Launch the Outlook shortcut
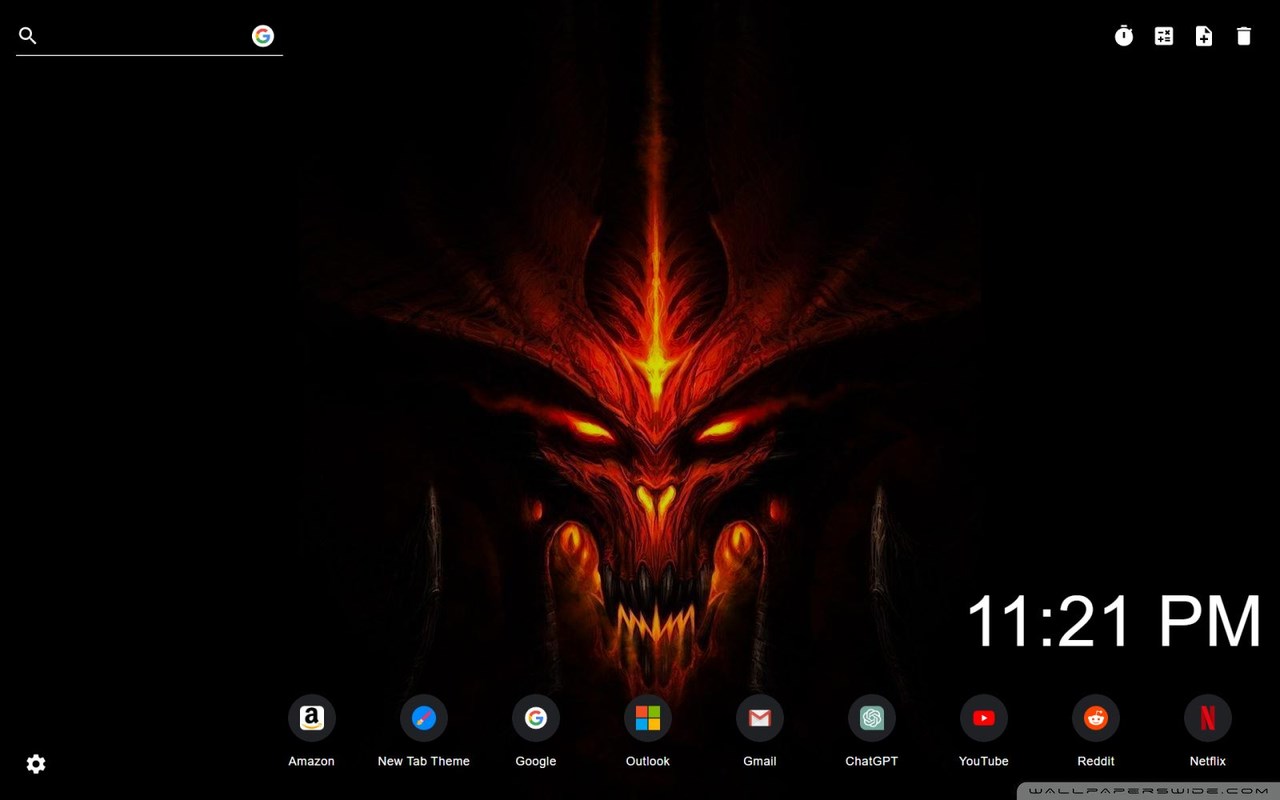1280x800 pixels. click(648, 718)
